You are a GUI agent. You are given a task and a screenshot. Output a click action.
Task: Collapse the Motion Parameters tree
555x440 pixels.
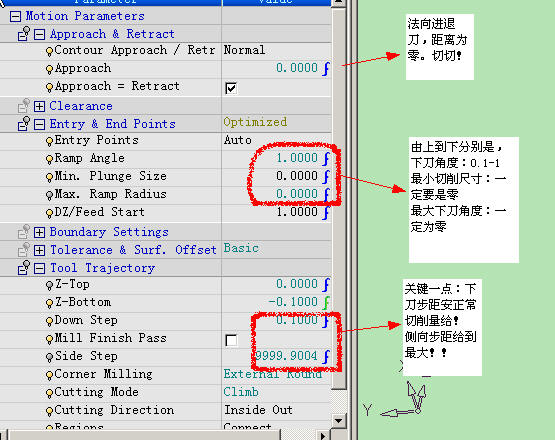[15, 16]
